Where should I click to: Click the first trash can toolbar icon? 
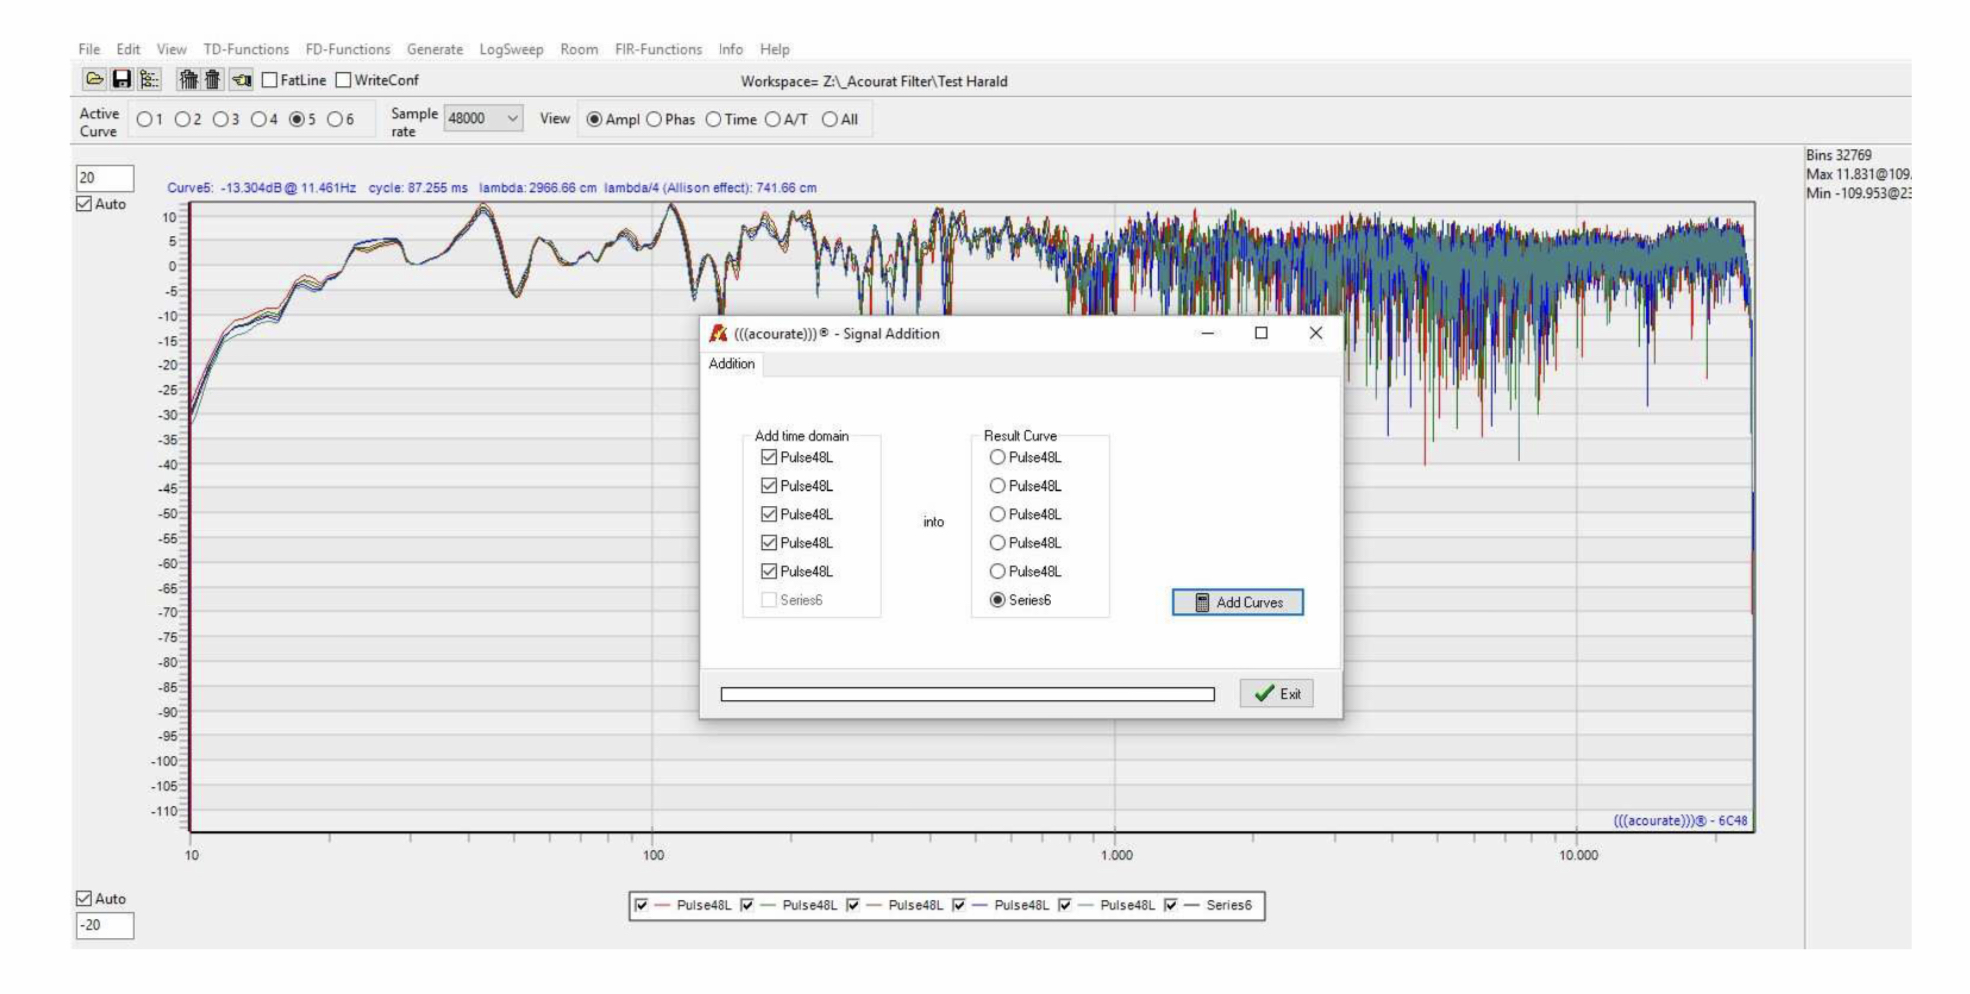[x=188, y=79]
